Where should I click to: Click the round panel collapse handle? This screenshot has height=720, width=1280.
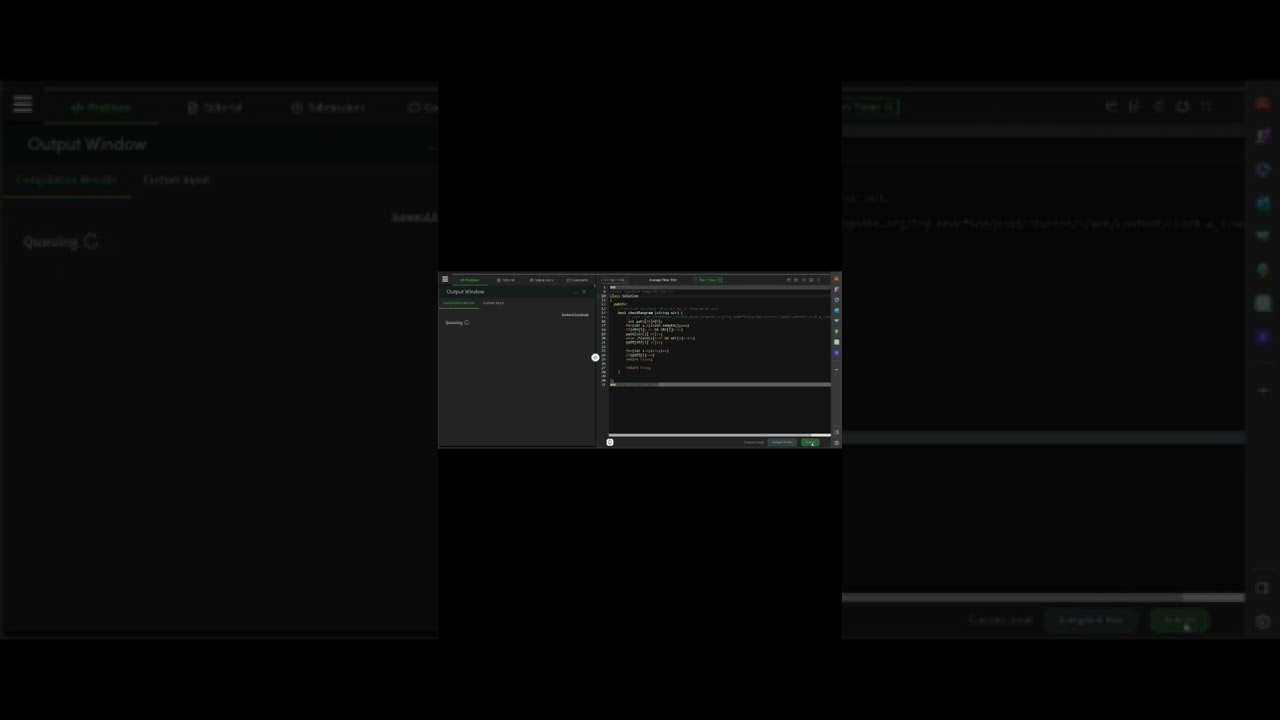595,357
